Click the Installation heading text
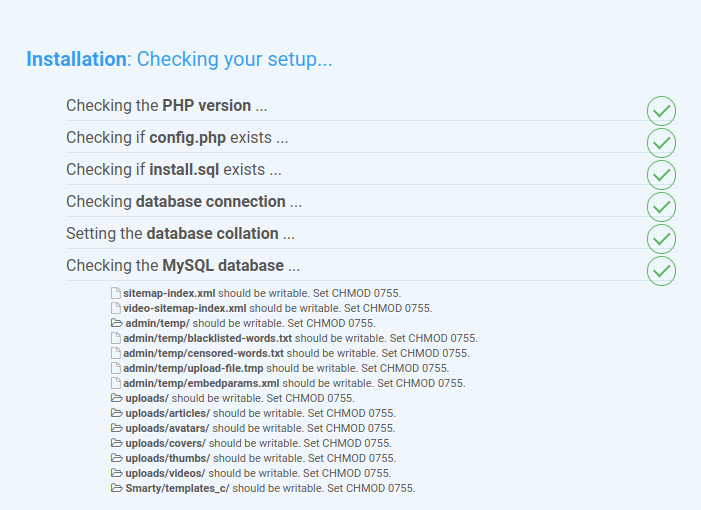The width and height of the screenshot is (701, 510). click(77, 59)
